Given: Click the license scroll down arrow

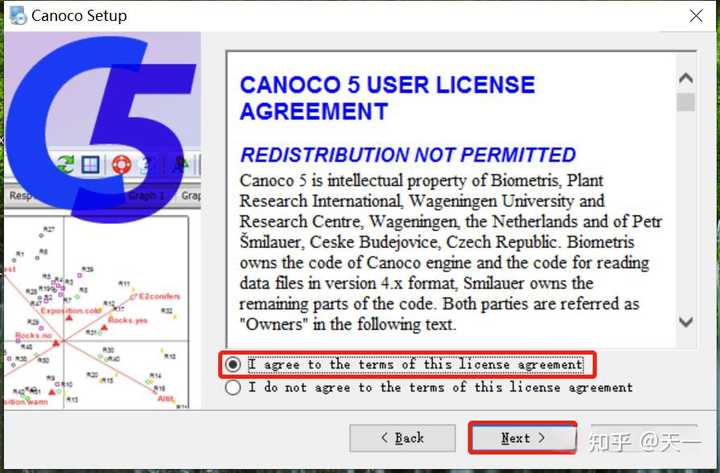Looking at the screenshot, I should 686,321.
